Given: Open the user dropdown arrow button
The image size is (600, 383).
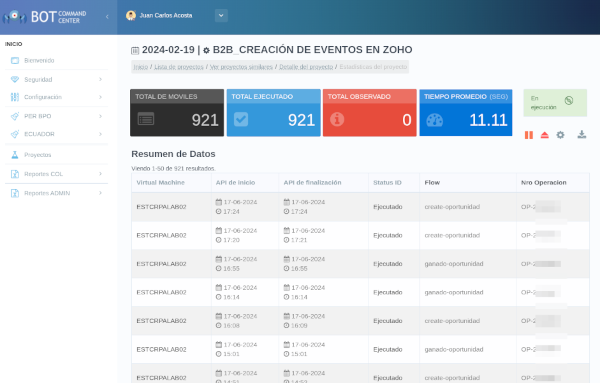Looking at the screenshot, I should (x=221, y=16).
